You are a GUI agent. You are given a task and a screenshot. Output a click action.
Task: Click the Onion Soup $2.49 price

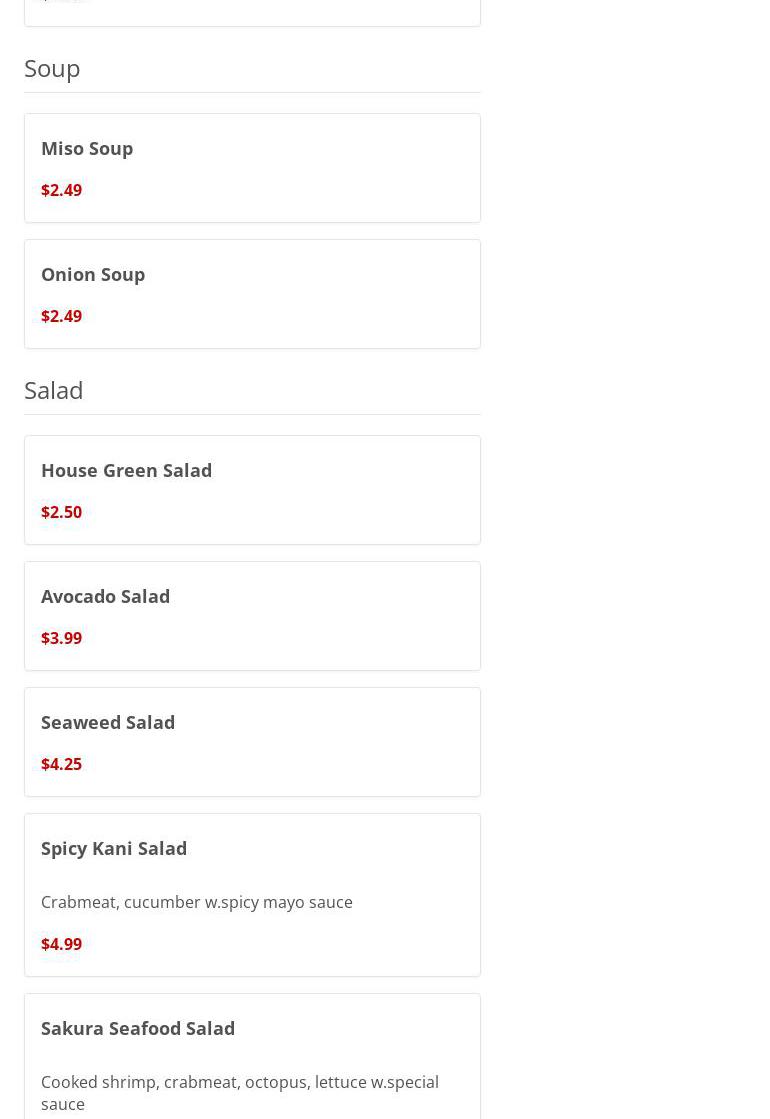tap(61, 316)
